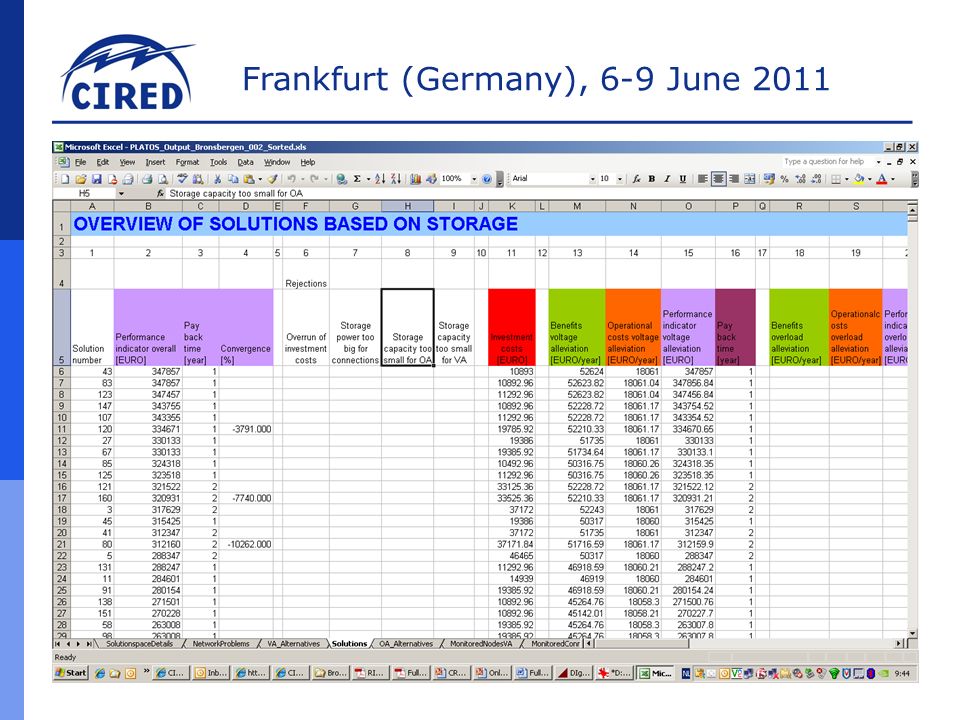Toggle Bold formatting

point(652,179)
